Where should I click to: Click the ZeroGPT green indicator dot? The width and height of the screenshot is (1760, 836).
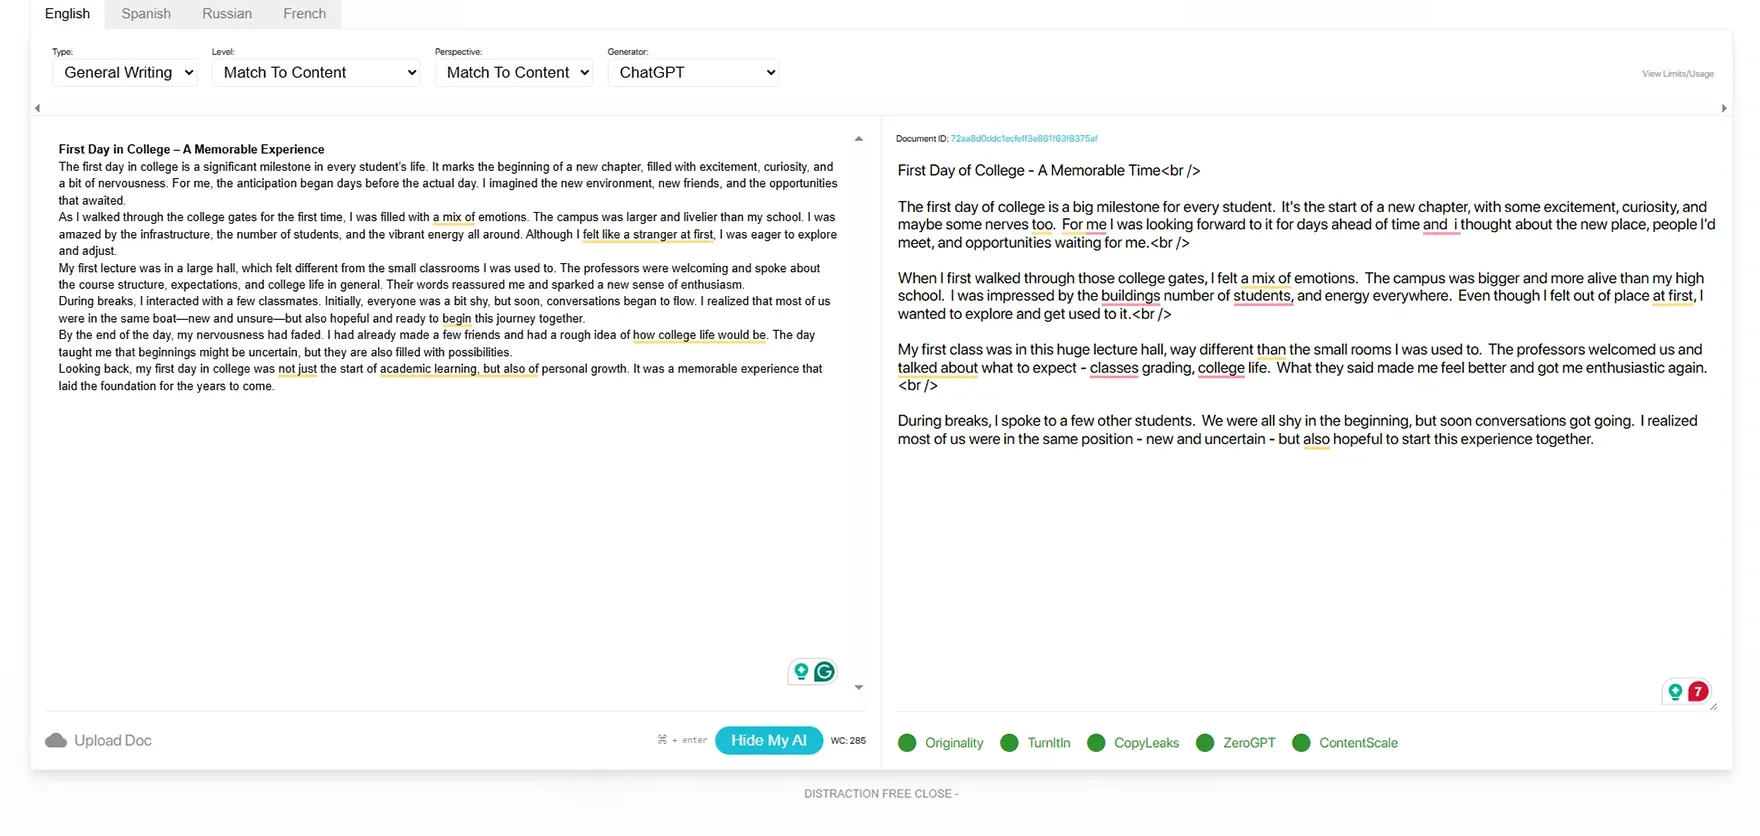click(x=1205, y=743)
